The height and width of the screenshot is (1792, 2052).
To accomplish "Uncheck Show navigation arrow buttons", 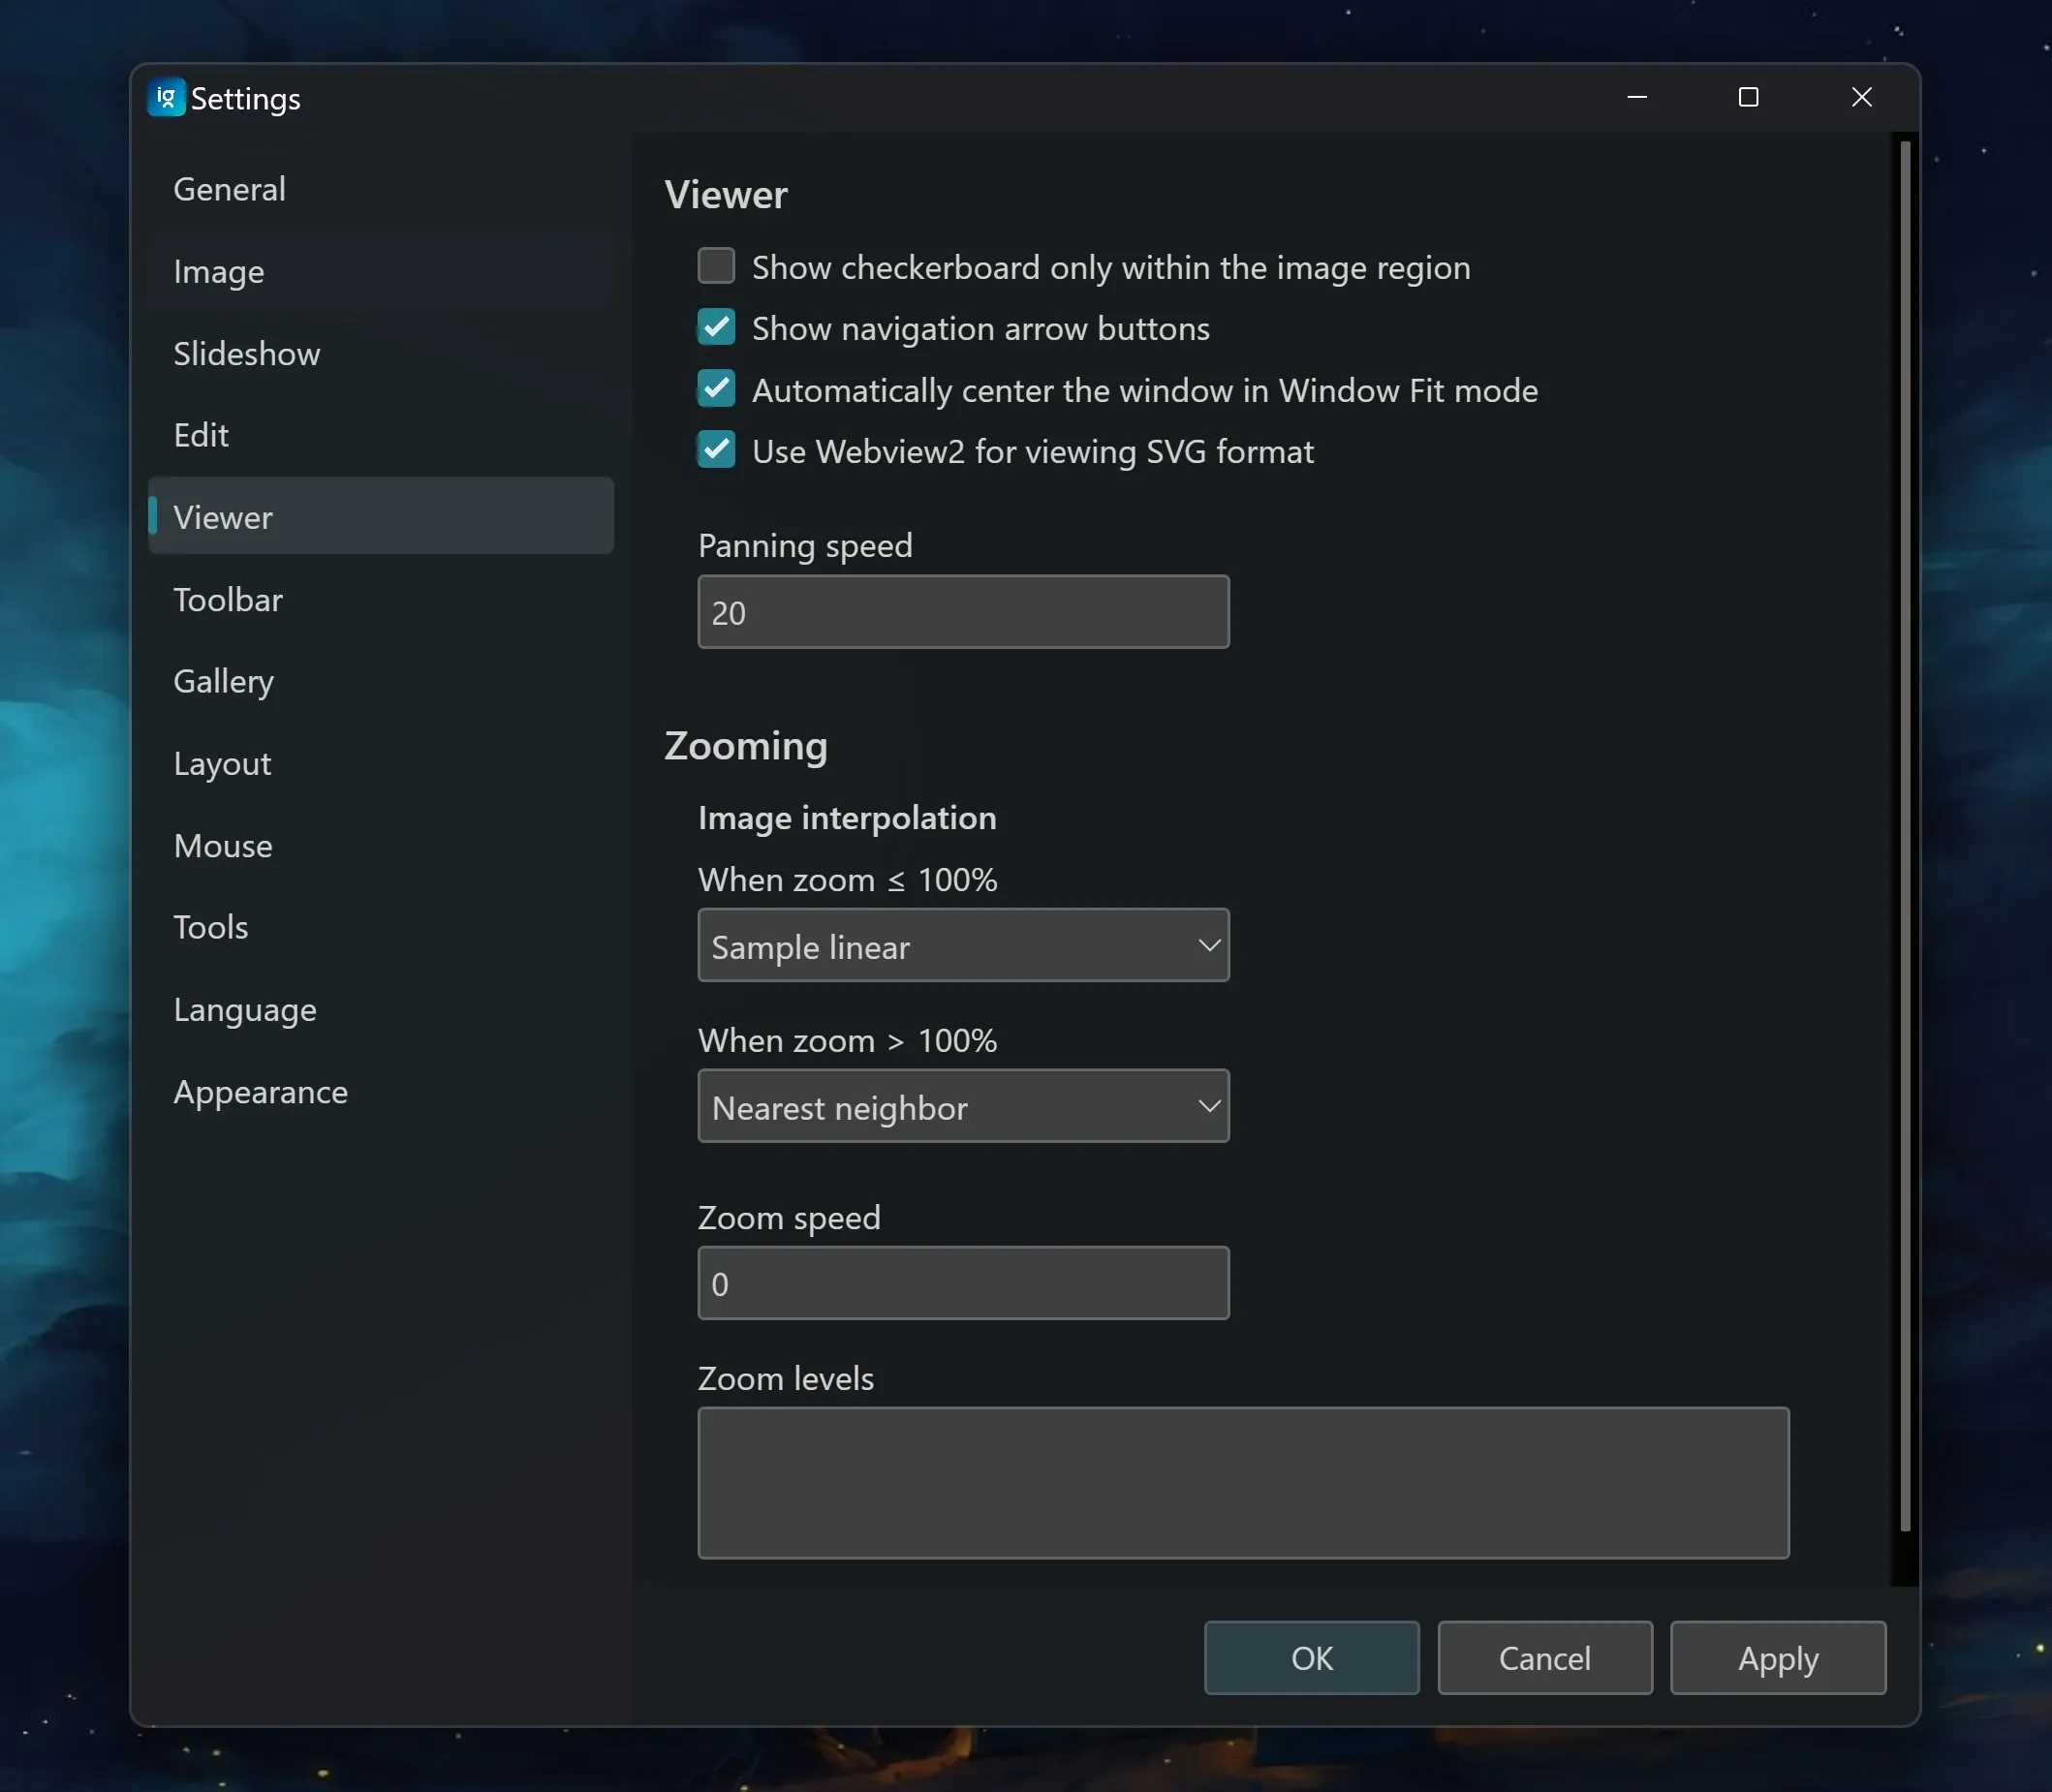I will [x=716, y=328].
